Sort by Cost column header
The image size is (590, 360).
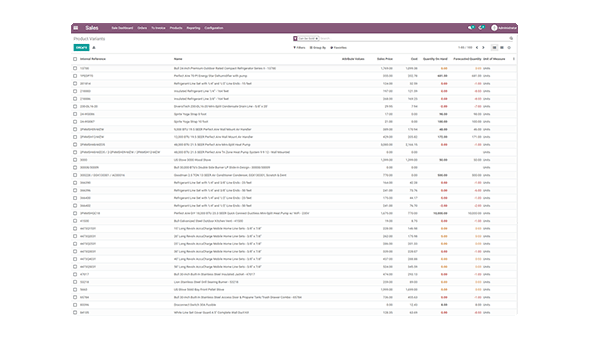click(x=414, y=59)
